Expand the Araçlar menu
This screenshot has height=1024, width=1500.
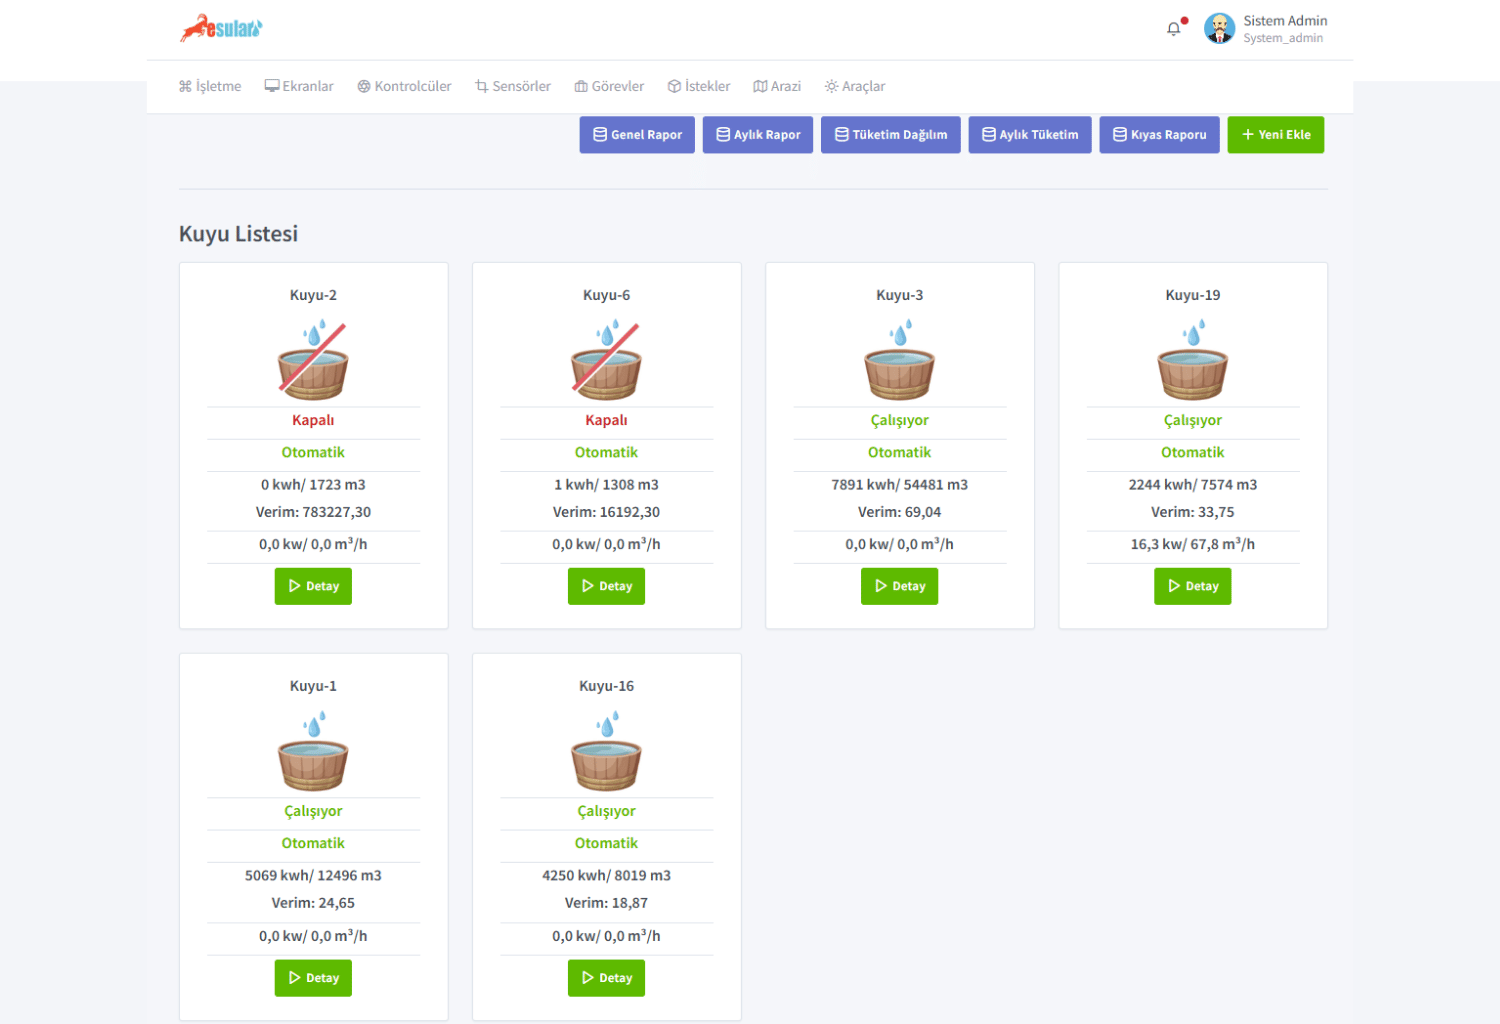click(855, 86)
